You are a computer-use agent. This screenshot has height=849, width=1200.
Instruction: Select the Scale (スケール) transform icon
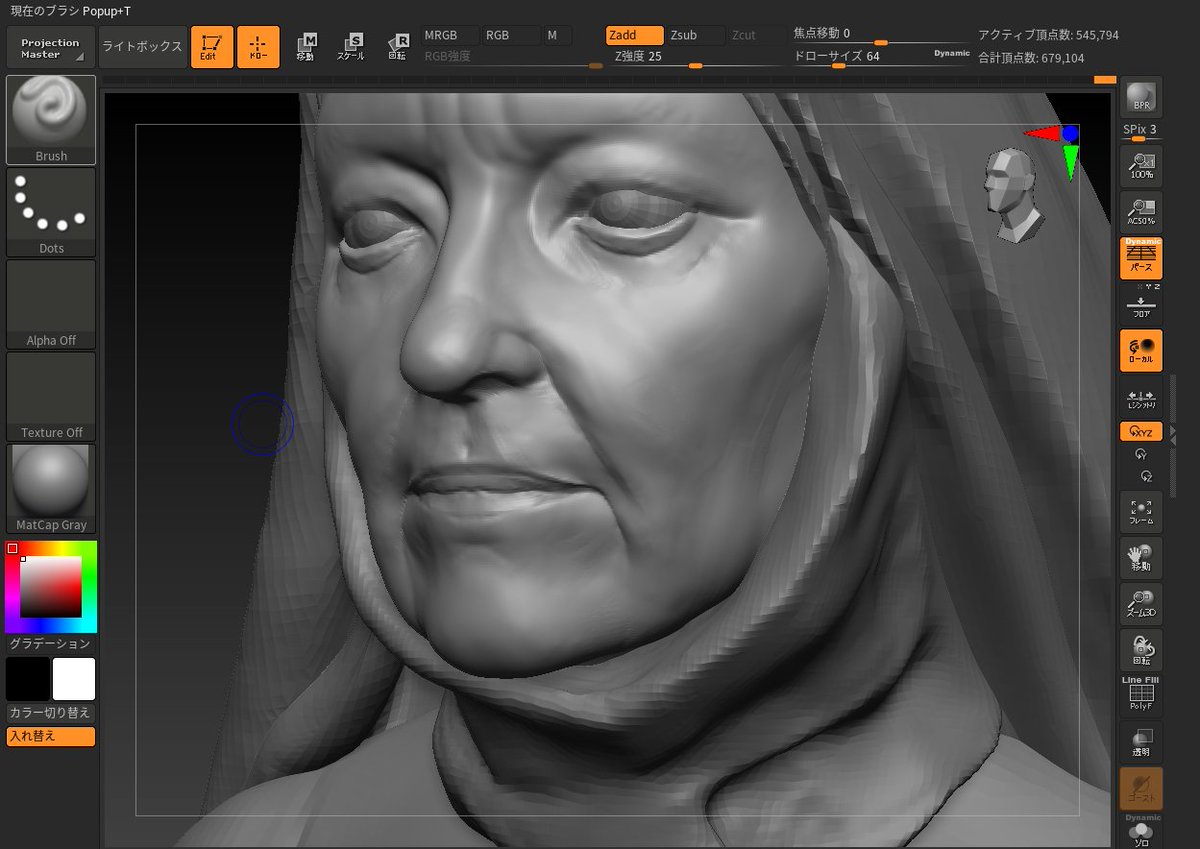[351, 47]
